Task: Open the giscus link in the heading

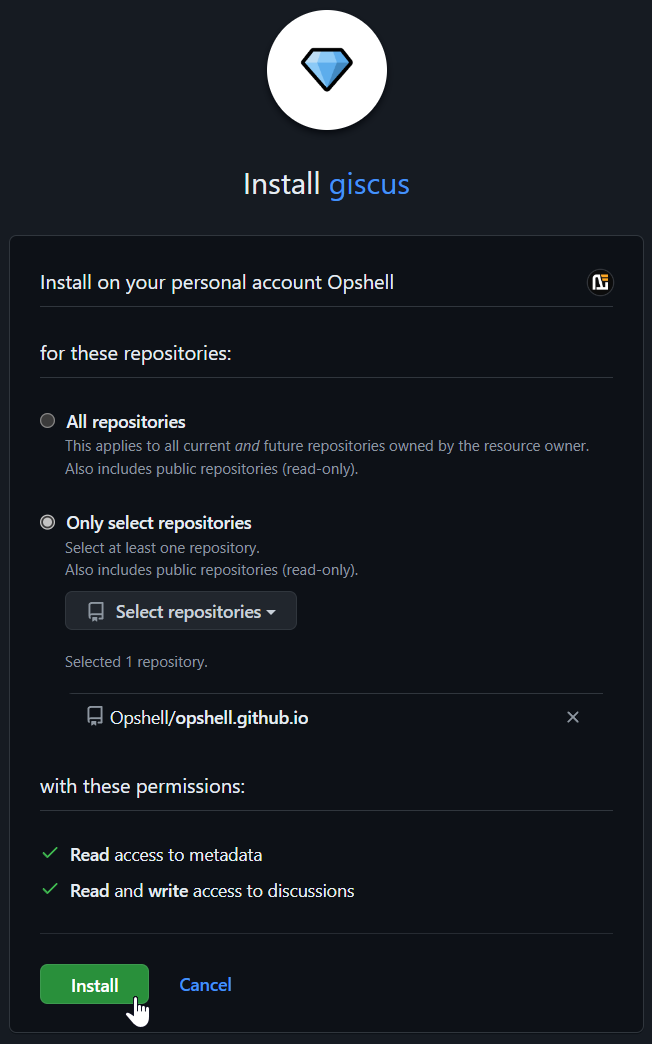Action: pos(369,184)
